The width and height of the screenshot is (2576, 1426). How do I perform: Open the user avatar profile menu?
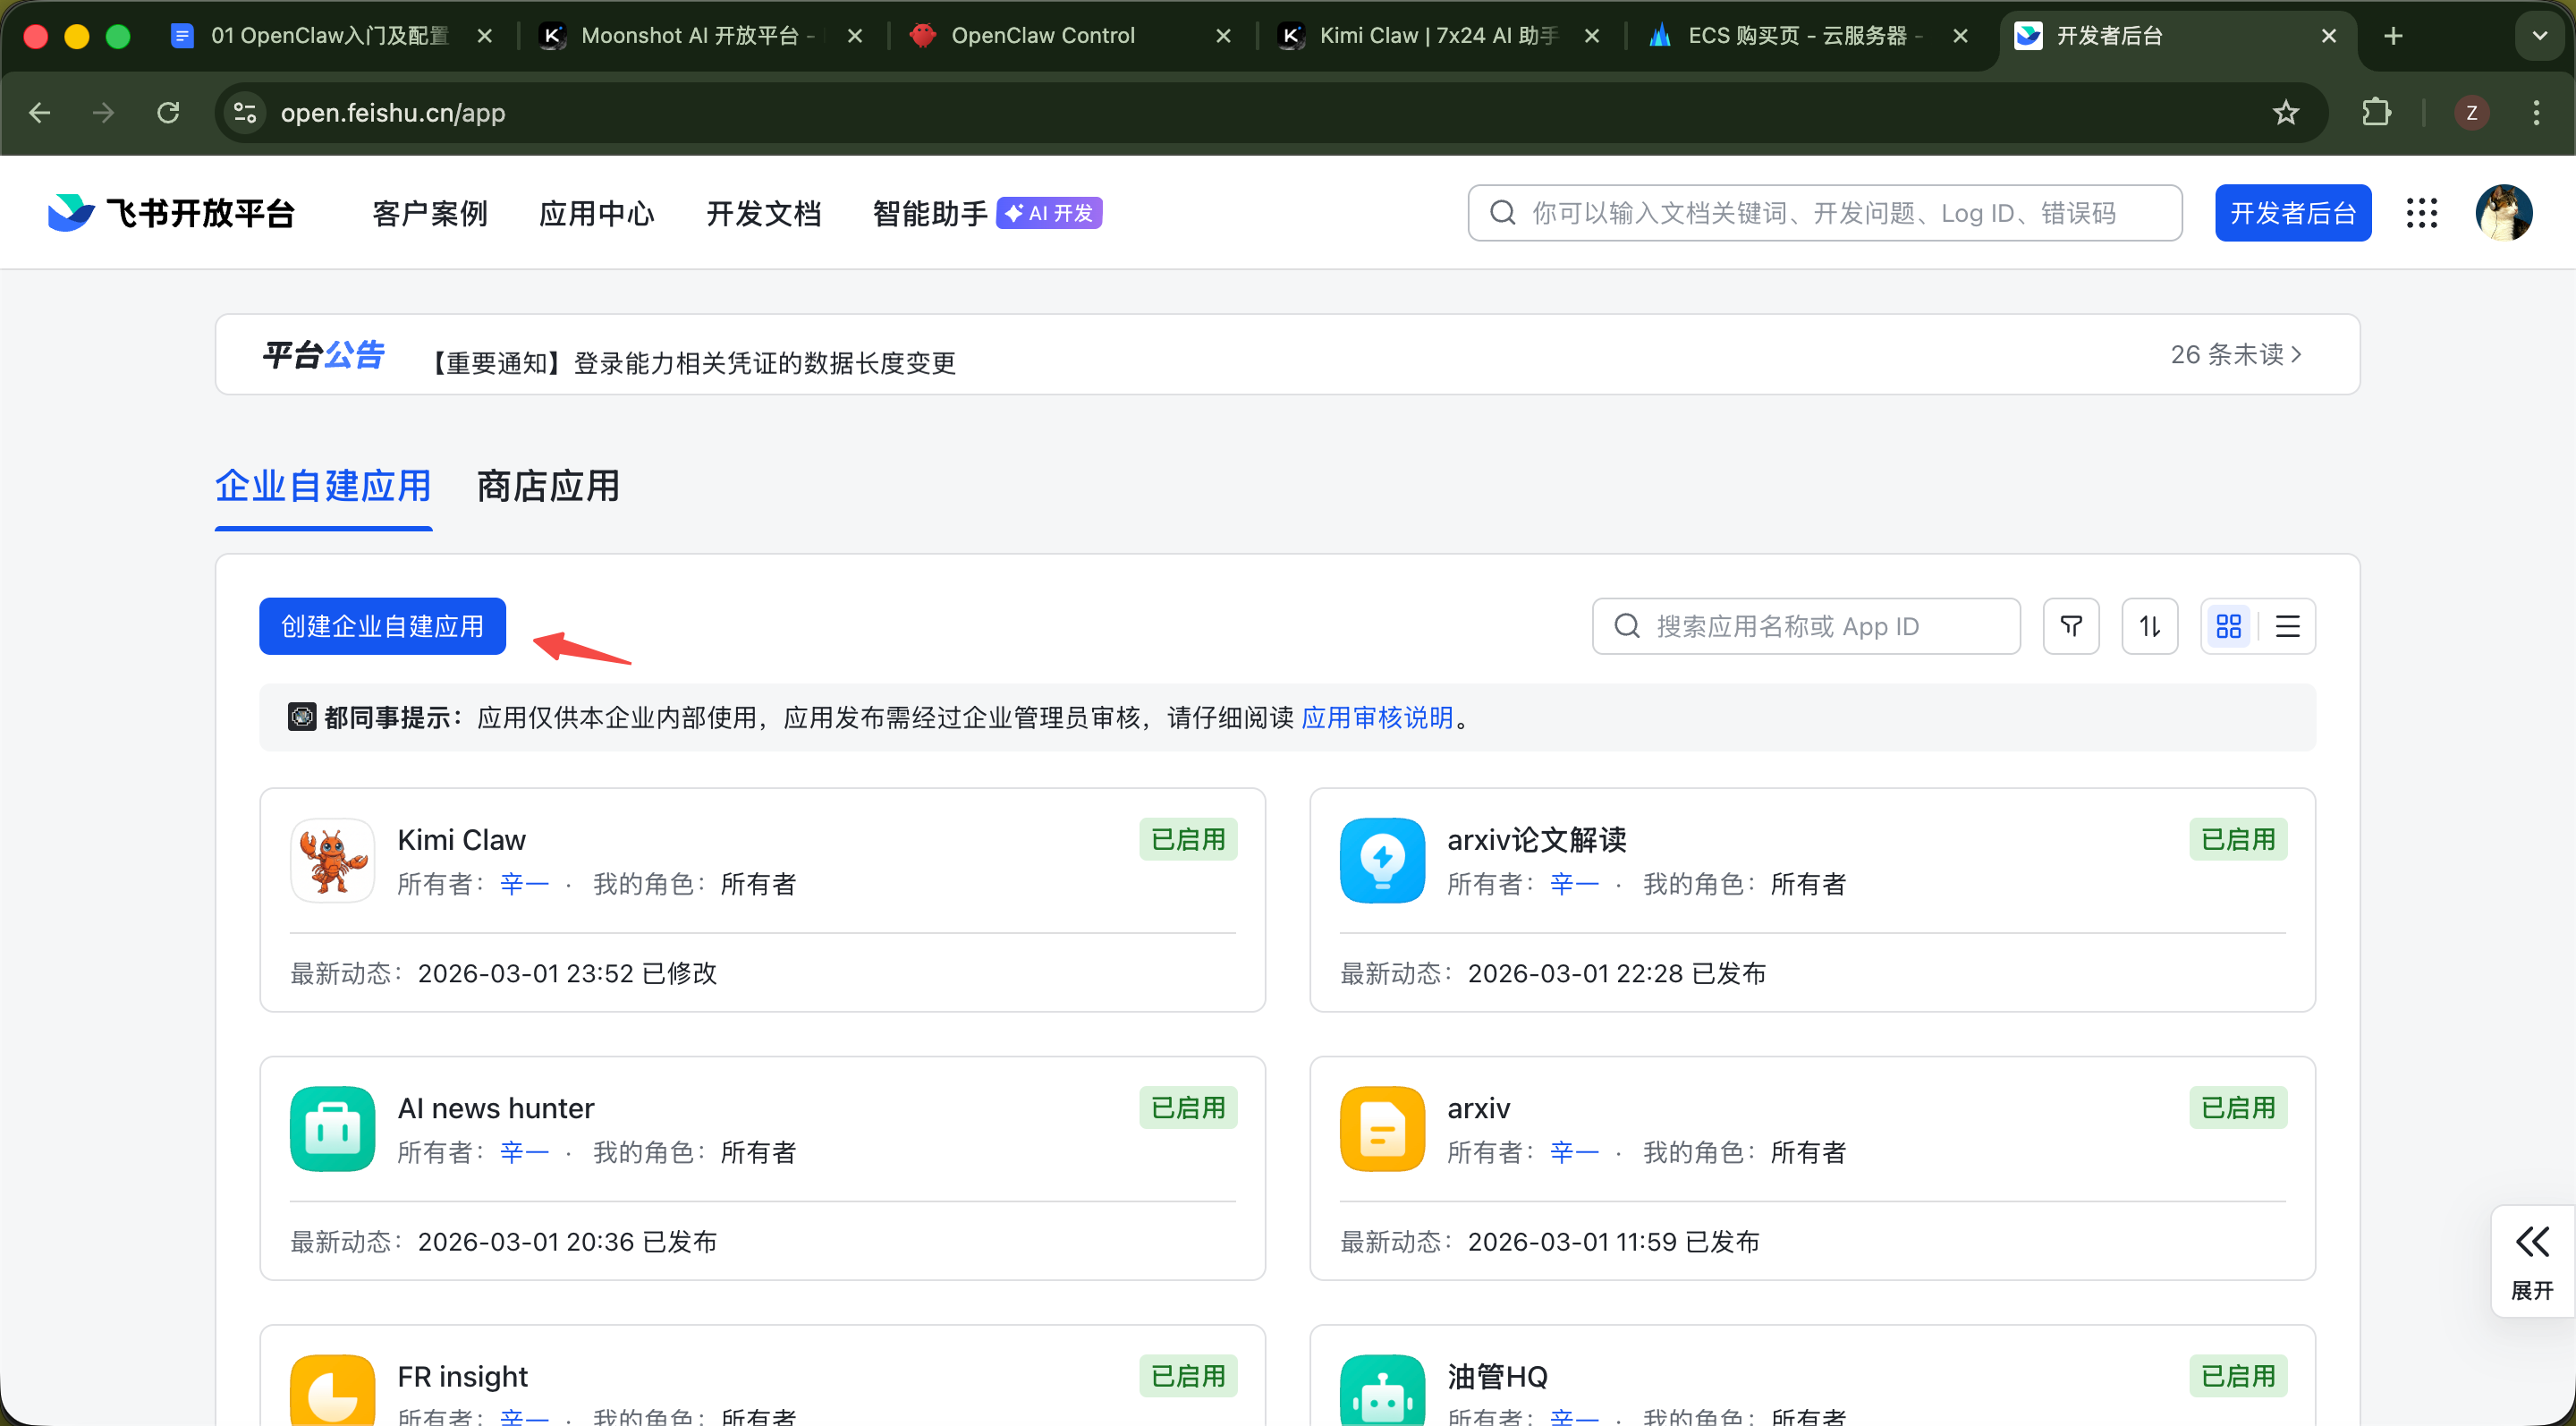coord(2503,213)
